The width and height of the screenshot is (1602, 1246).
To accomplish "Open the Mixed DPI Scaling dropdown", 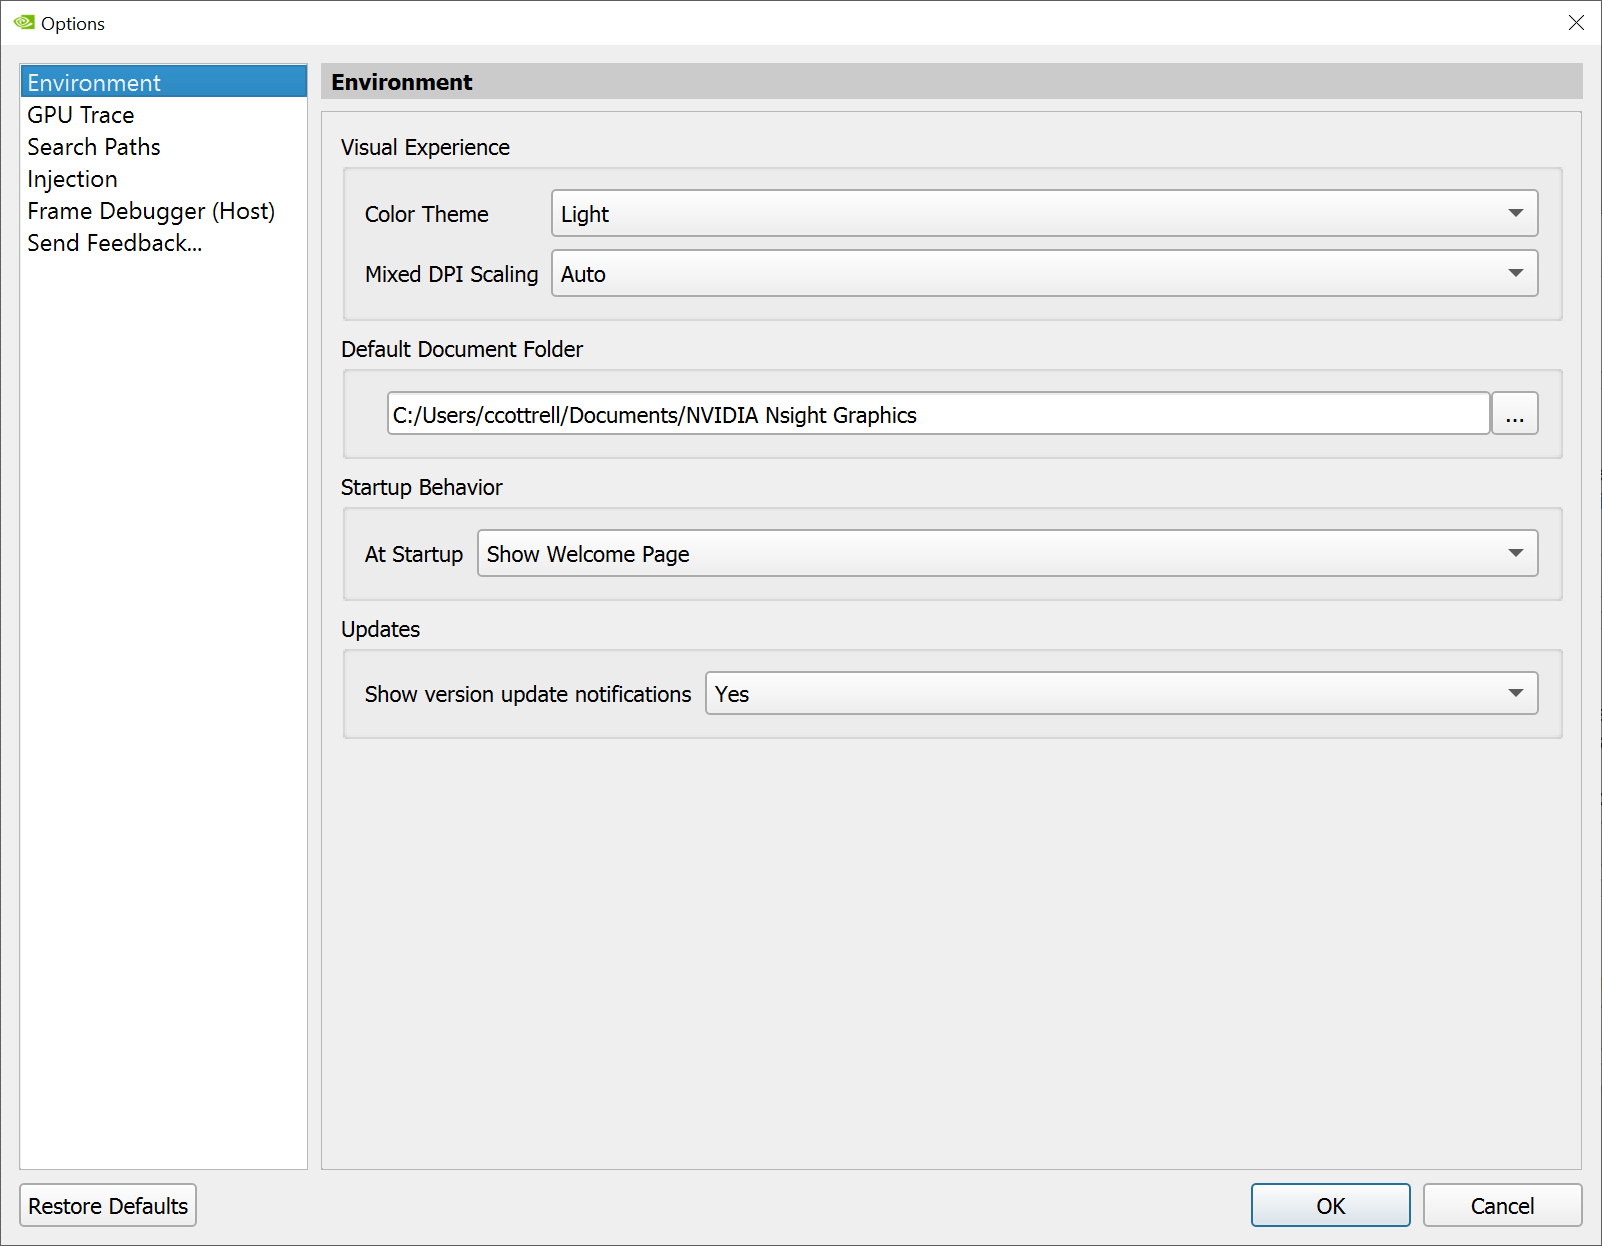I will pyautogui.click(x=1044, y=273).
